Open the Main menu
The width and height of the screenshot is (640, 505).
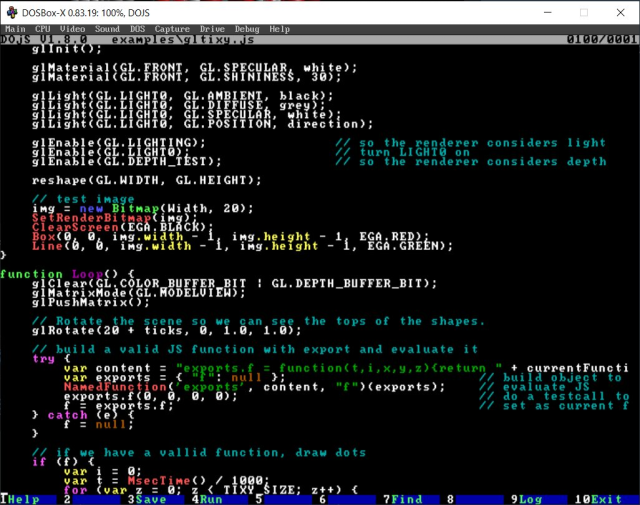15,29
